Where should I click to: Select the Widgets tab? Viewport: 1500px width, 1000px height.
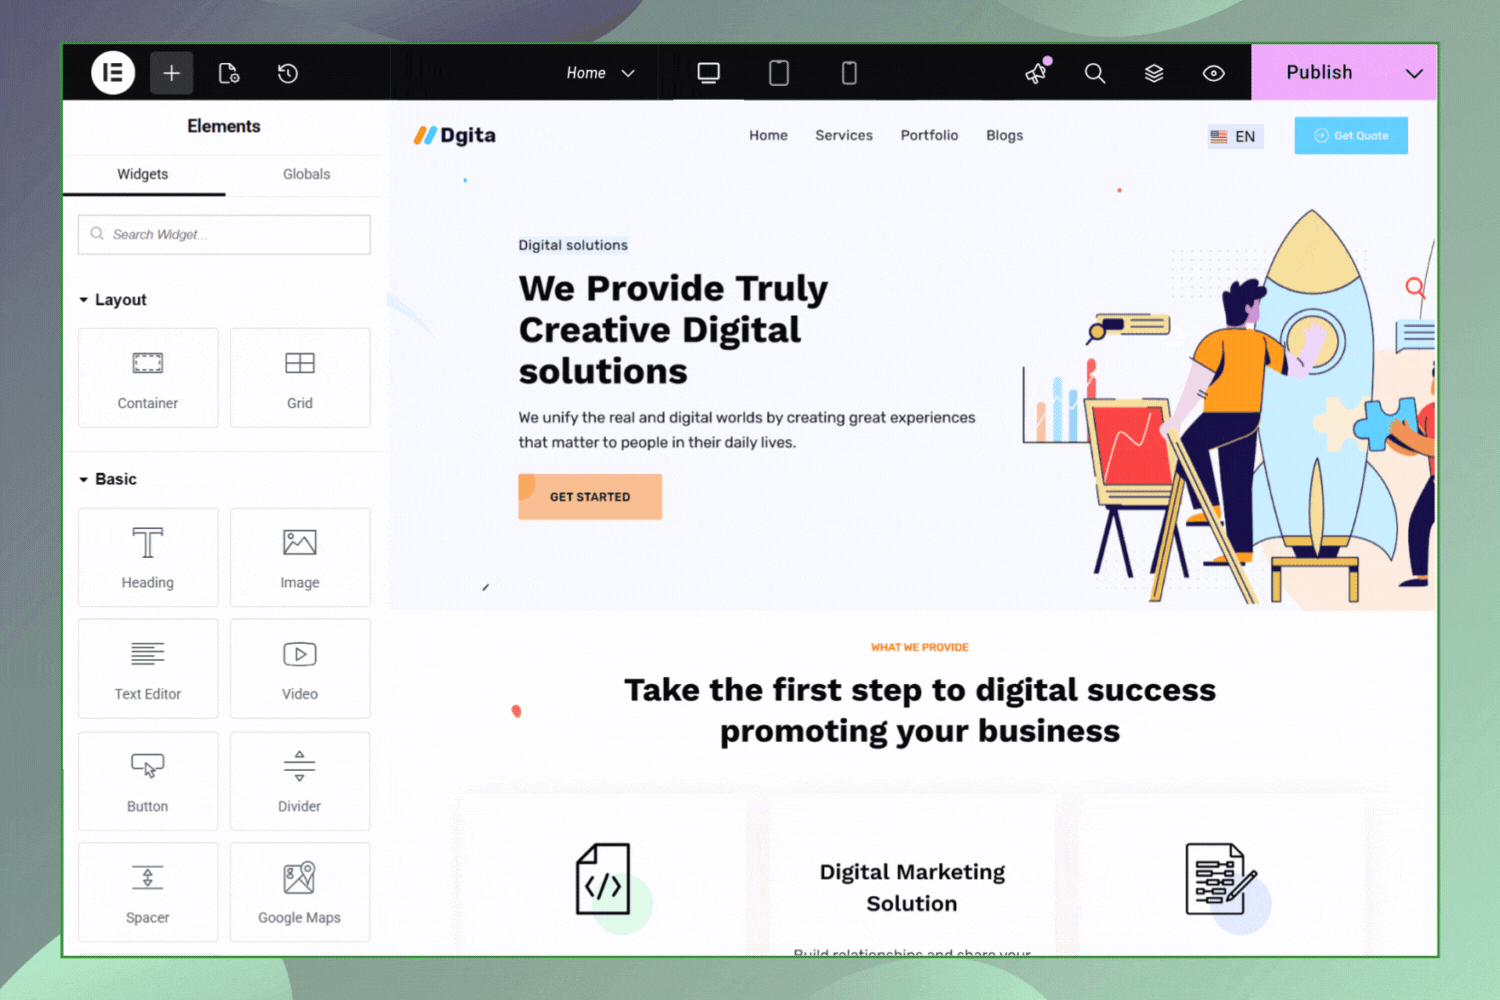tap(143, 174)
